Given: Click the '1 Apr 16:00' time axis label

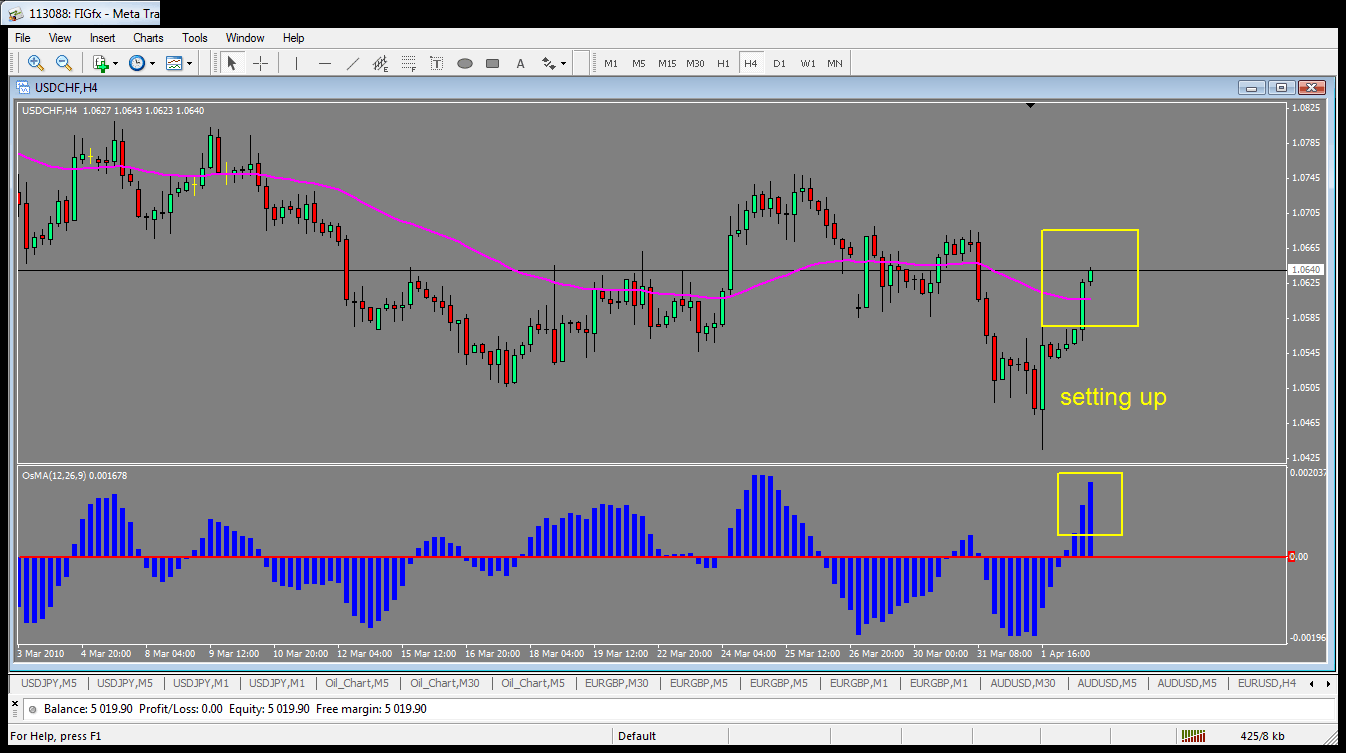Looking at the screenshot, I should point(1064,653).
